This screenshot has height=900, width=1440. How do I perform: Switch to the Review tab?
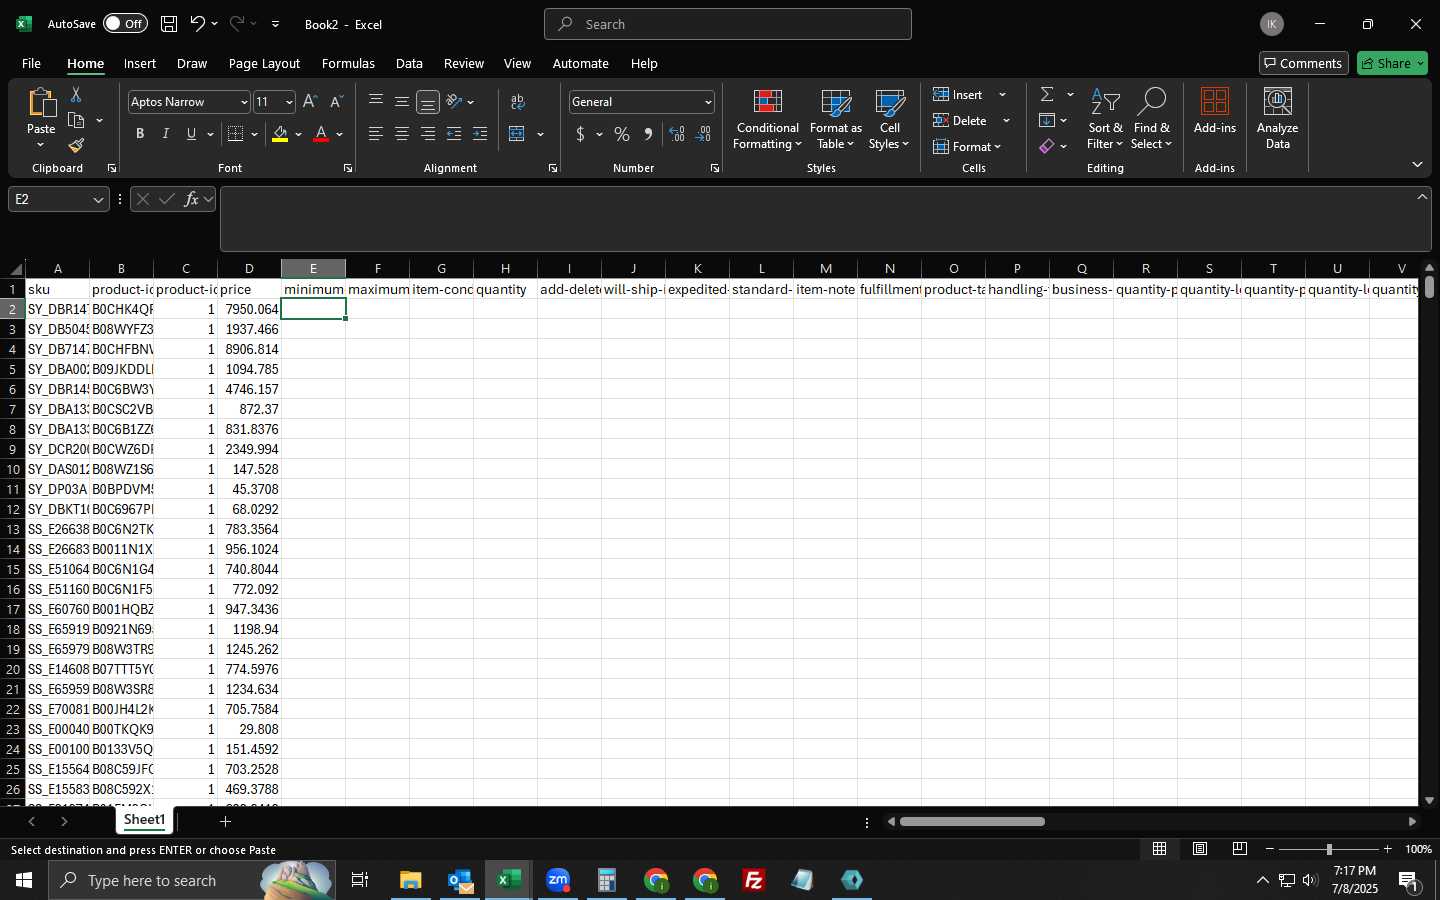tap(464, 63)
